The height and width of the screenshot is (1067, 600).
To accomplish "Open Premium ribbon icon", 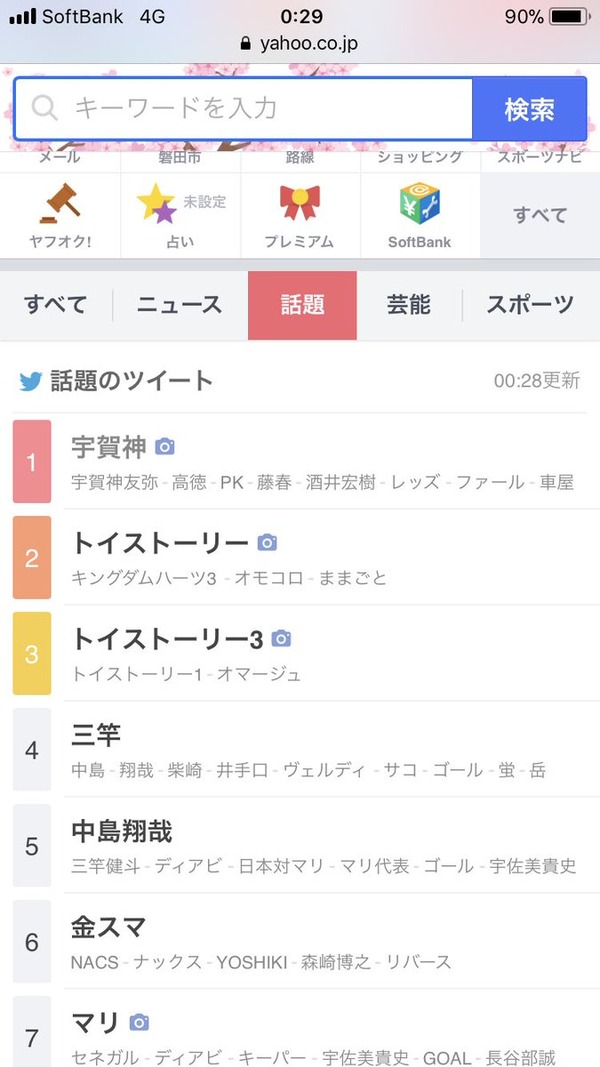I will (x=299, y=203).
